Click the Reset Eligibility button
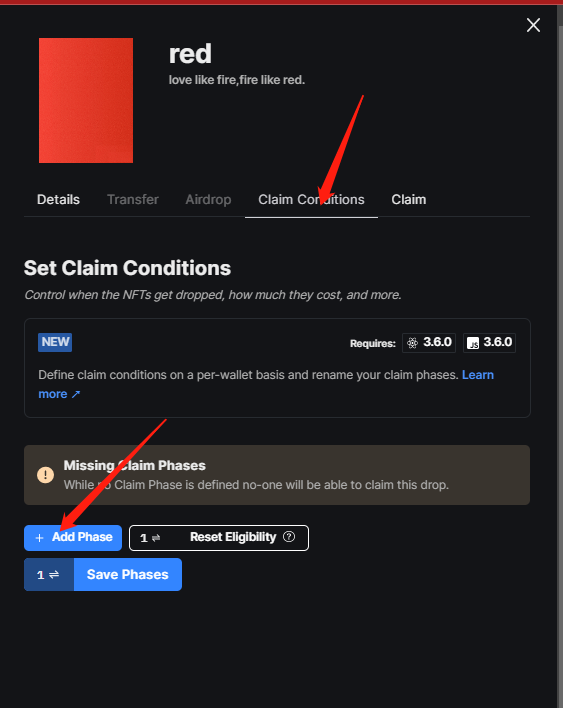The image size is (563, 708). click(x=219, y=538)
